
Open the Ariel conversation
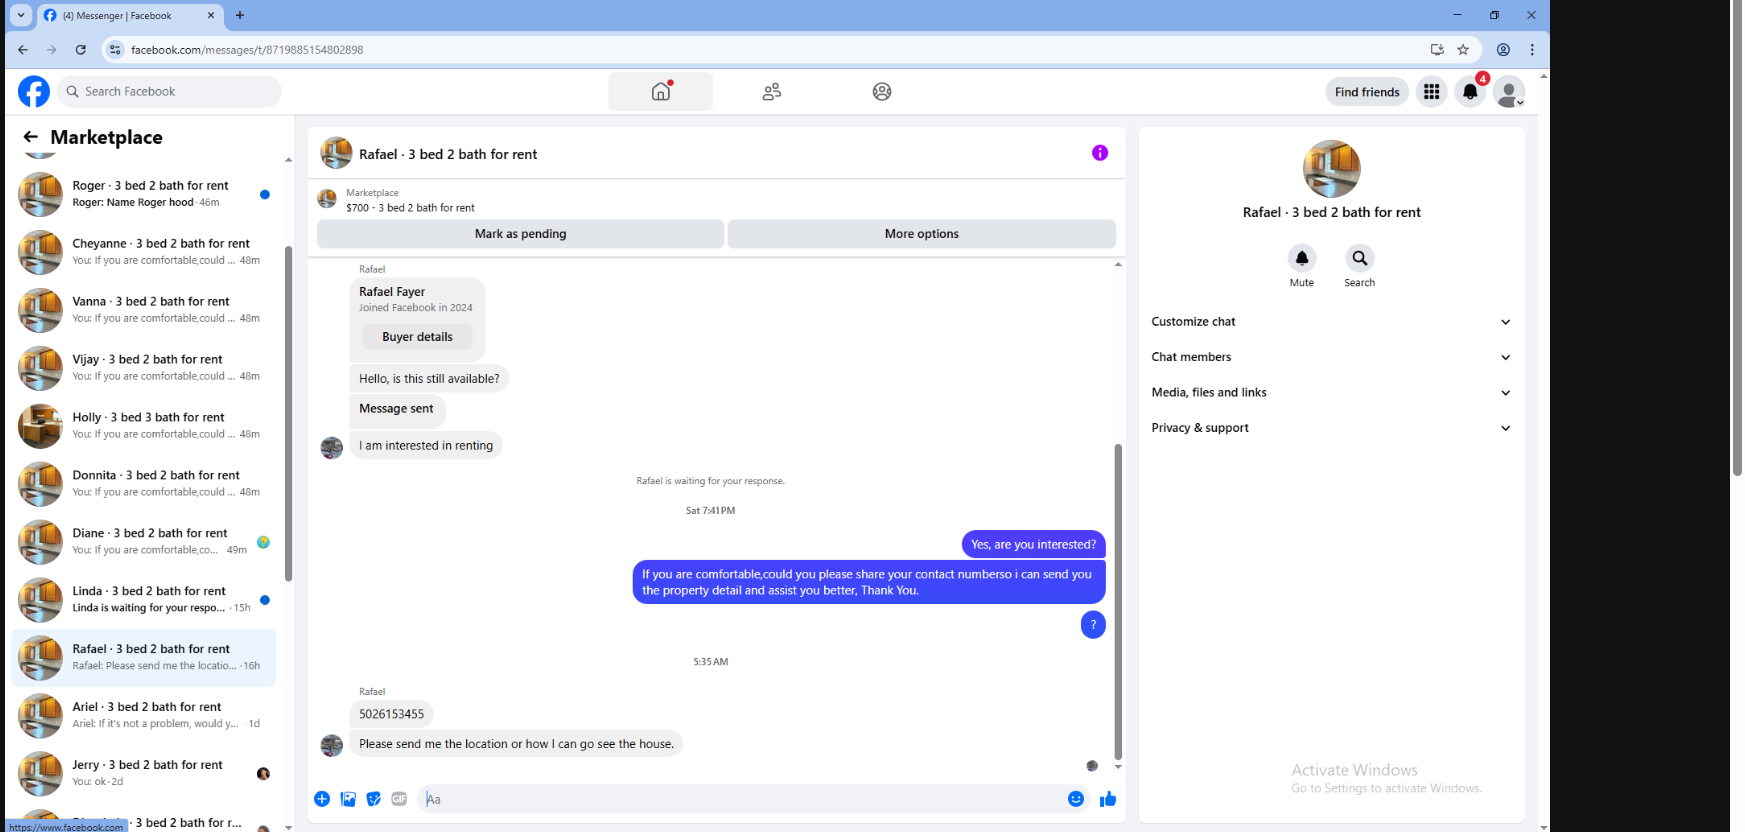click(145, 716)
